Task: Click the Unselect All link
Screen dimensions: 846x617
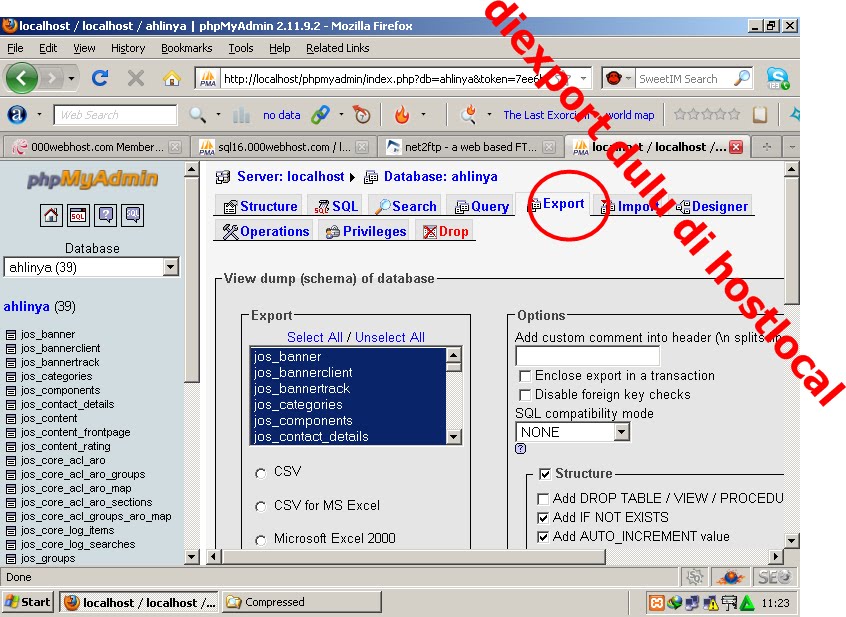Action: pyautogui.click(x=390, y=337)
